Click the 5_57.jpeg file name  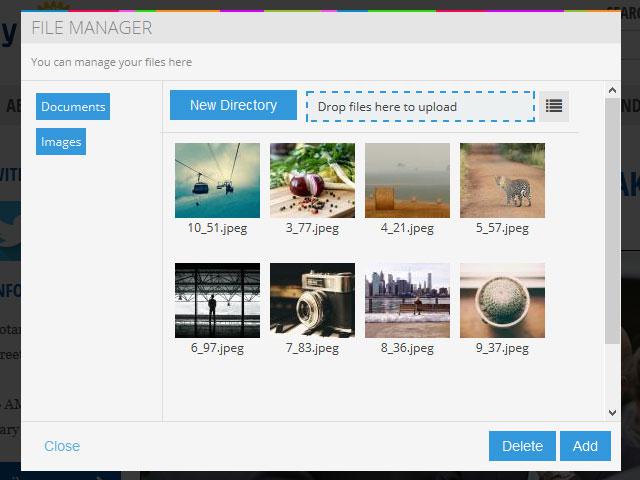[502, 228]
